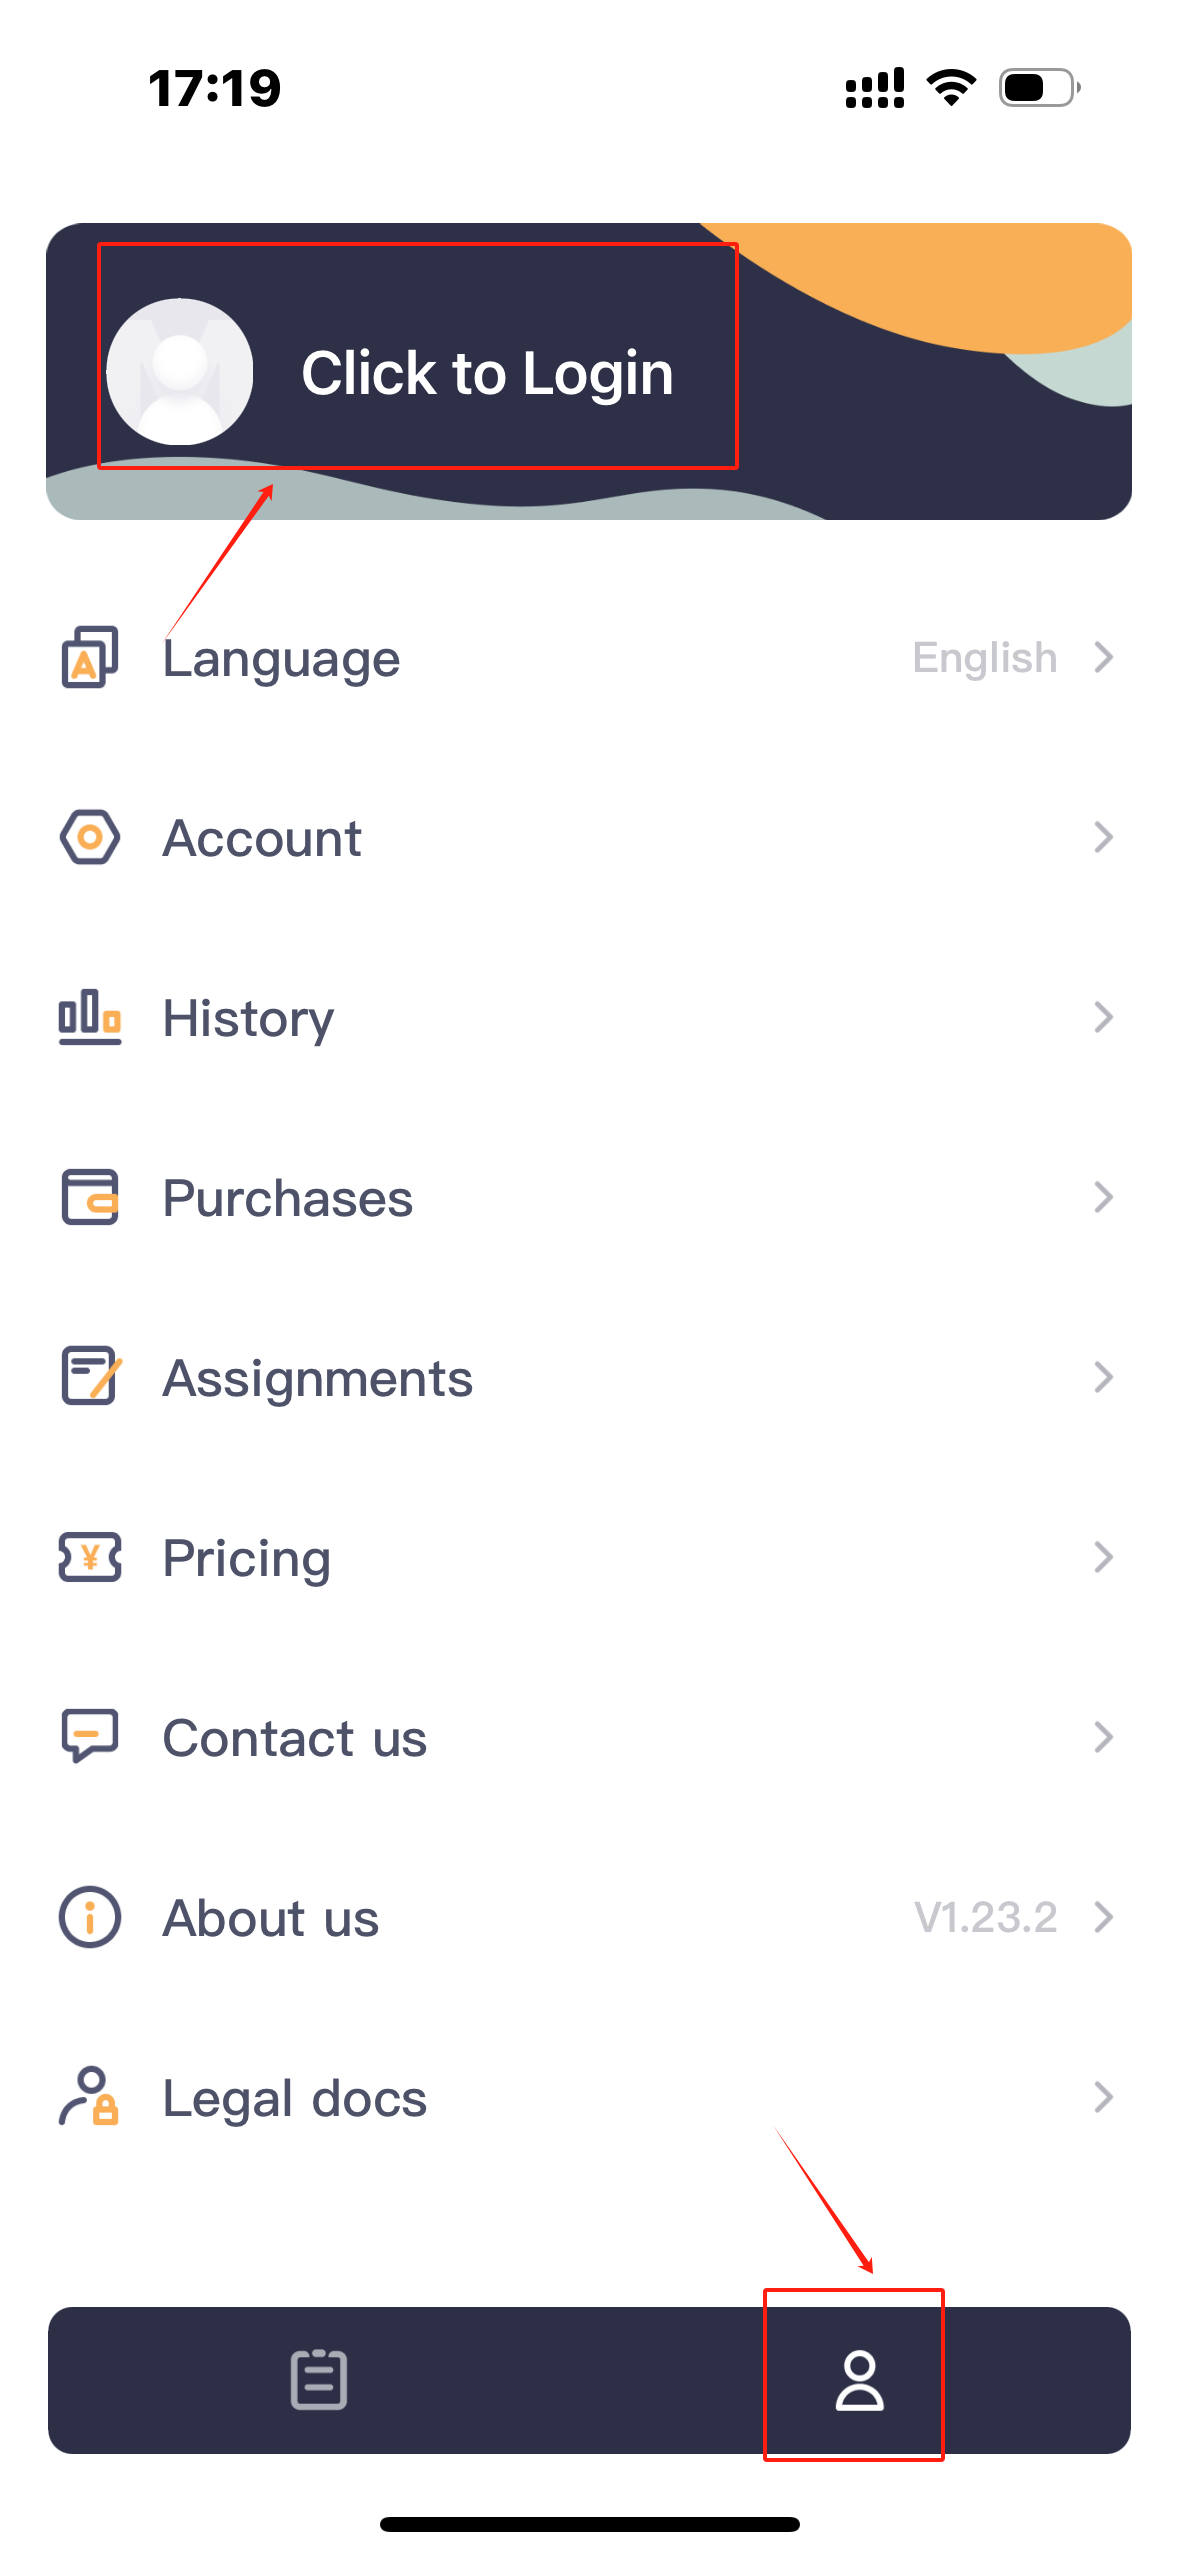
Task: Select the profile tab in bottom bar
Action: (859, 2380)
